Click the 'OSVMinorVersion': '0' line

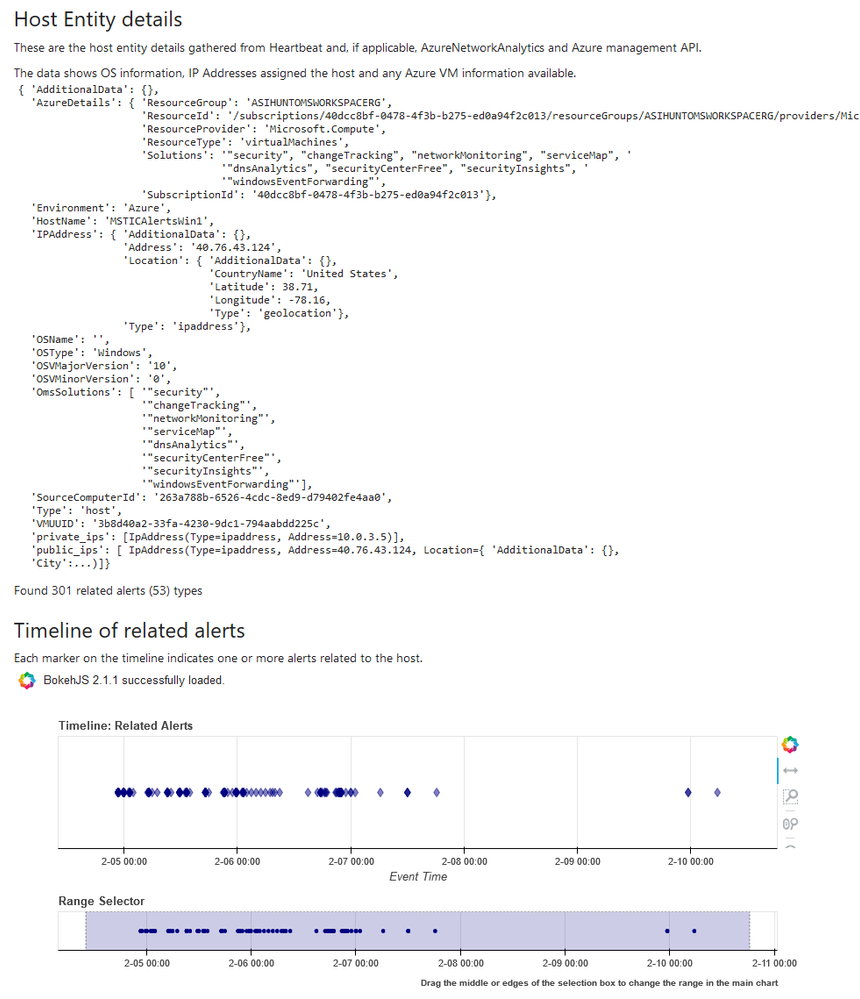click(x=101, y=379)
